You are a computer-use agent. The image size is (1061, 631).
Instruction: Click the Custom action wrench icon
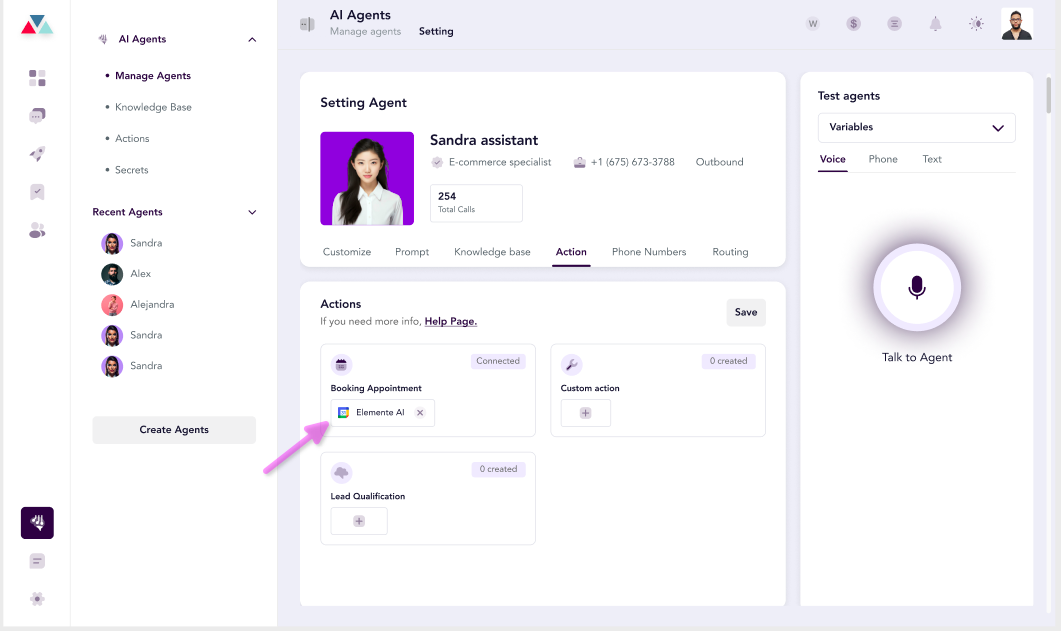click(572, 365)
